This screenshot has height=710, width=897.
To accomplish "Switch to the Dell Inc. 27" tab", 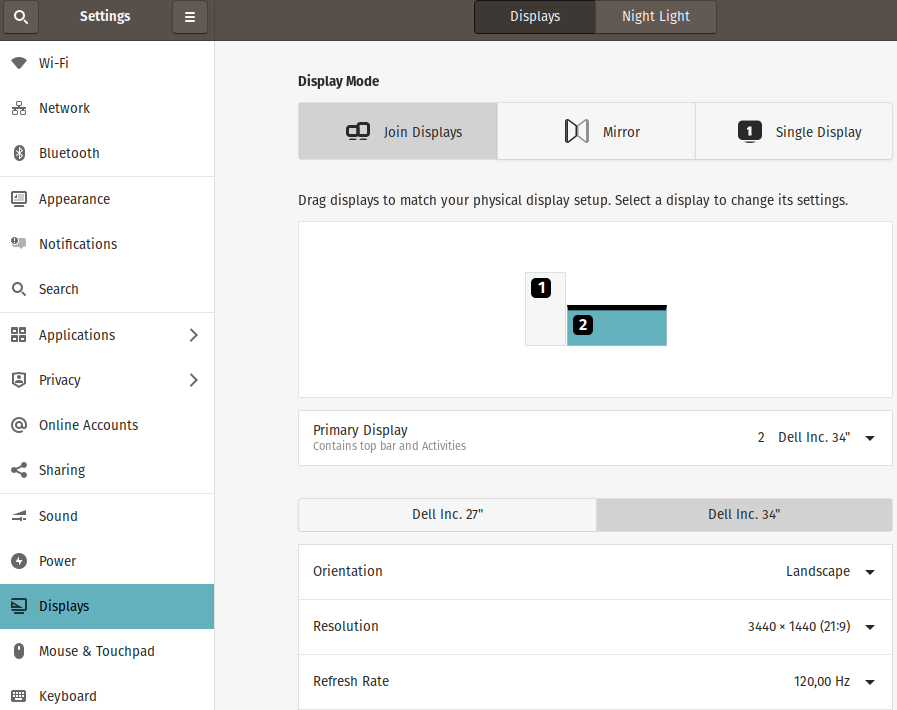I will 447,514.
